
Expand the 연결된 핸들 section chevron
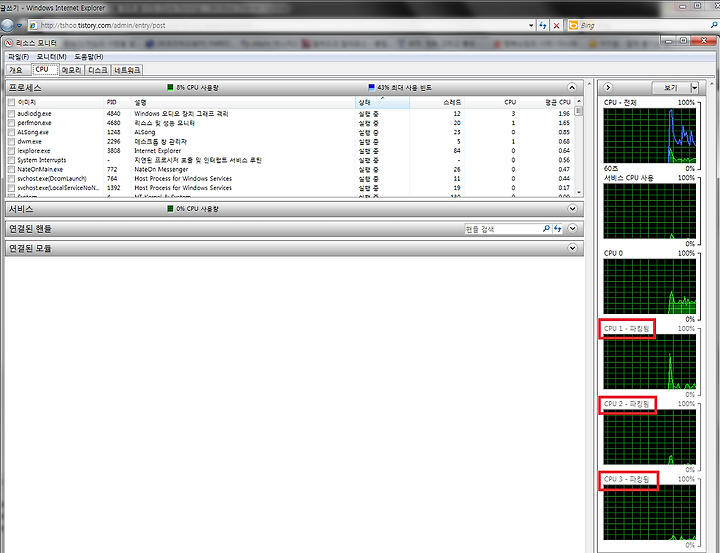572,228
